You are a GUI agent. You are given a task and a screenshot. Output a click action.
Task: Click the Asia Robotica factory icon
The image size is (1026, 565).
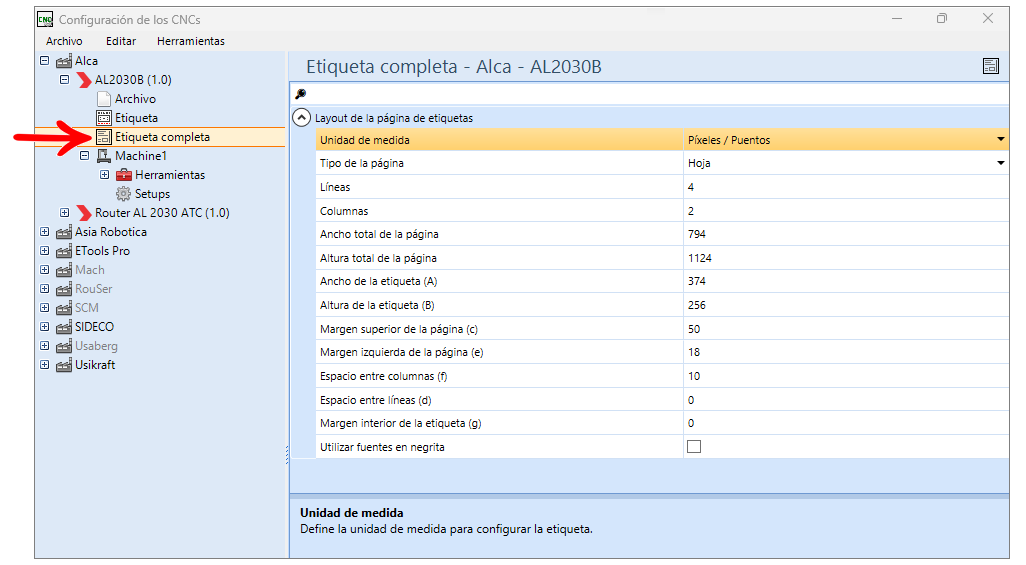pyautogui.click(x=63, y=232)
